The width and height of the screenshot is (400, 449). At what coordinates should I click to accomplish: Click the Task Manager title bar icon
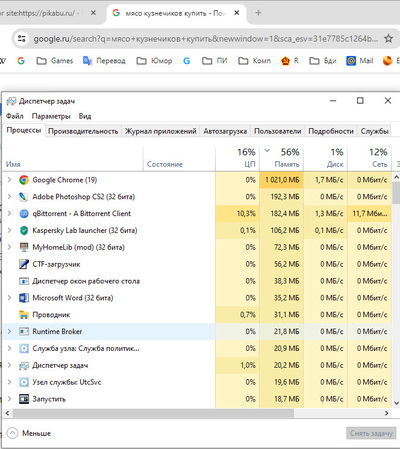pos(11,101)
